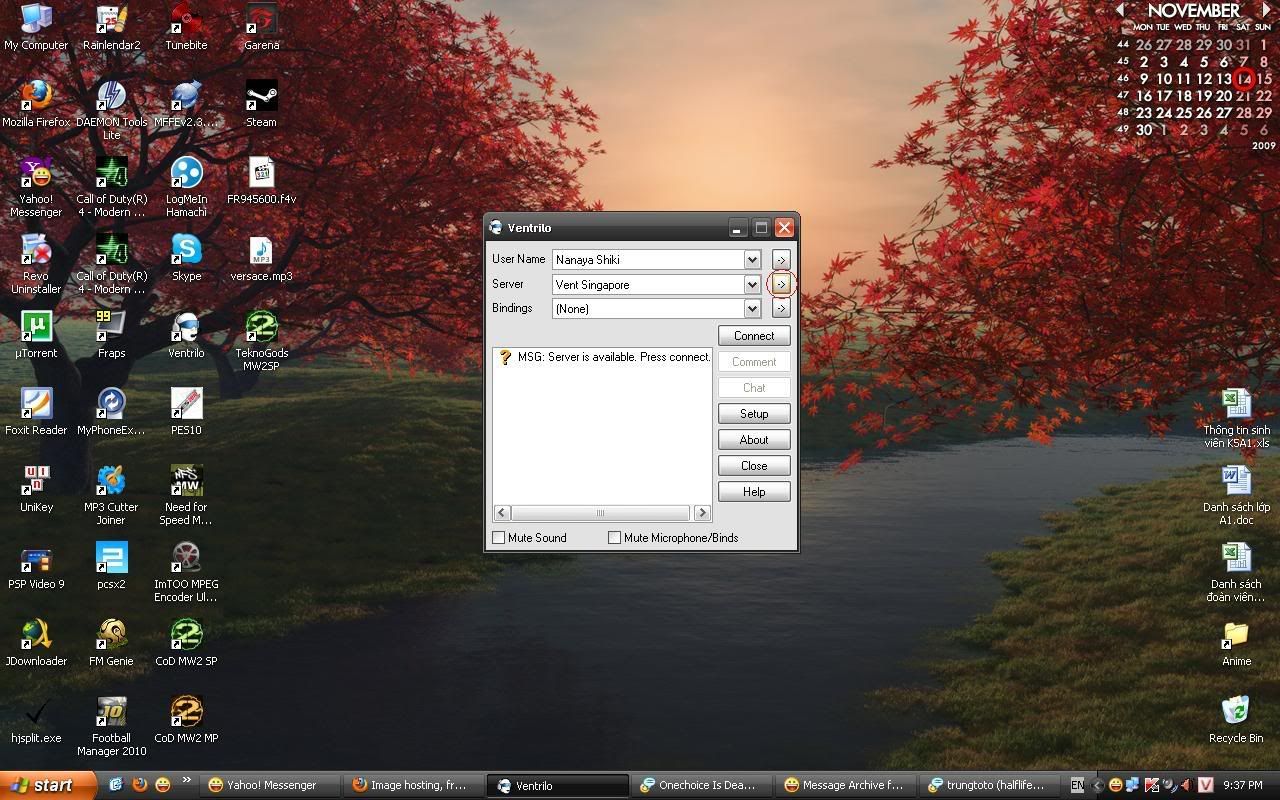The height and width of the screenshot is (800, 1280).
Task: Select day 21 in November calendar
Action: point(1243,96)
